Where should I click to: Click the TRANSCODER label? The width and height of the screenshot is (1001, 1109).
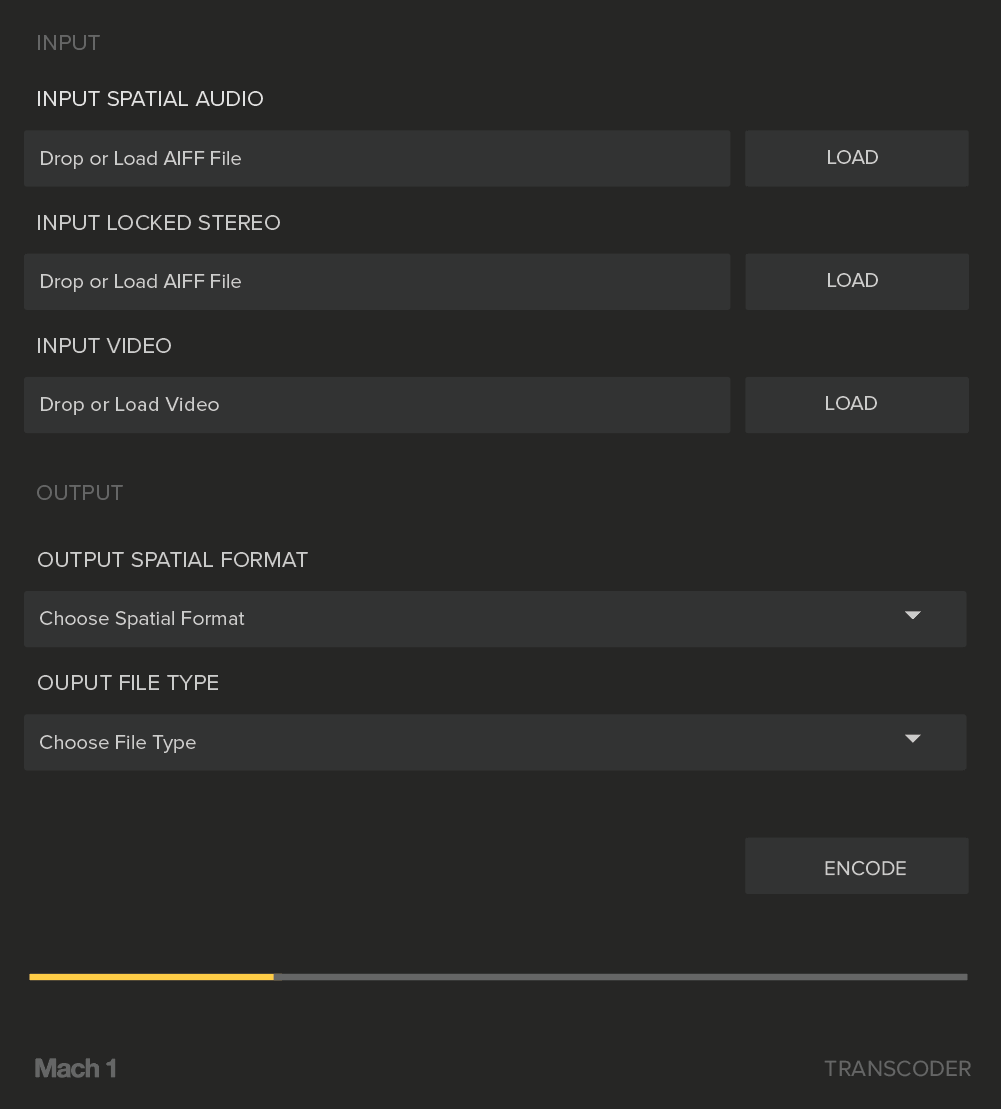(898, 1069)
